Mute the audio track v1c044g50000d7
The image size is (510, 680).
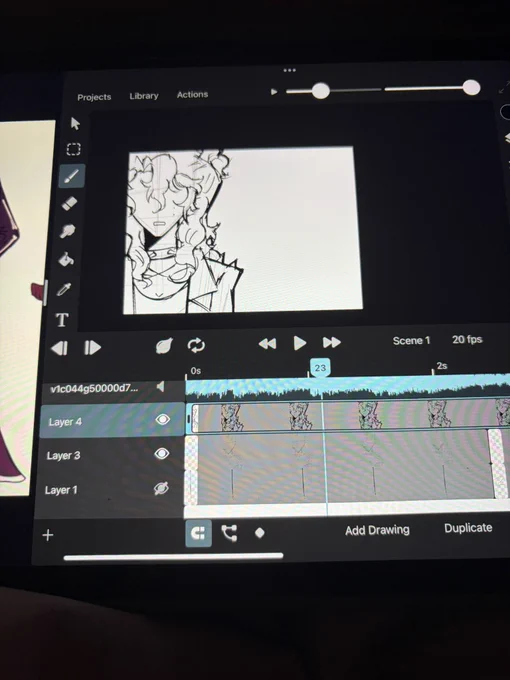[x=160, y=386]
